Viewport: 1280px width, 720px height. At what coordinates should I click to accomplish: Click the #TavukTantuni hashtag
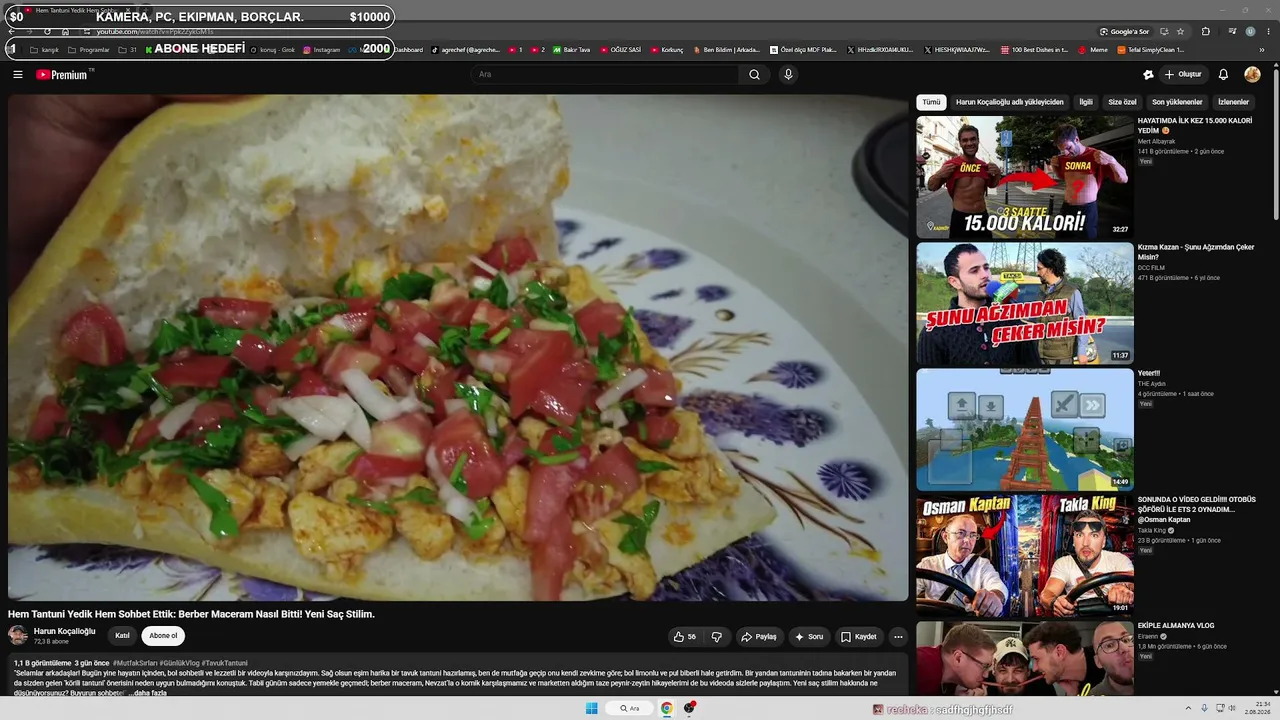(225, 663)
